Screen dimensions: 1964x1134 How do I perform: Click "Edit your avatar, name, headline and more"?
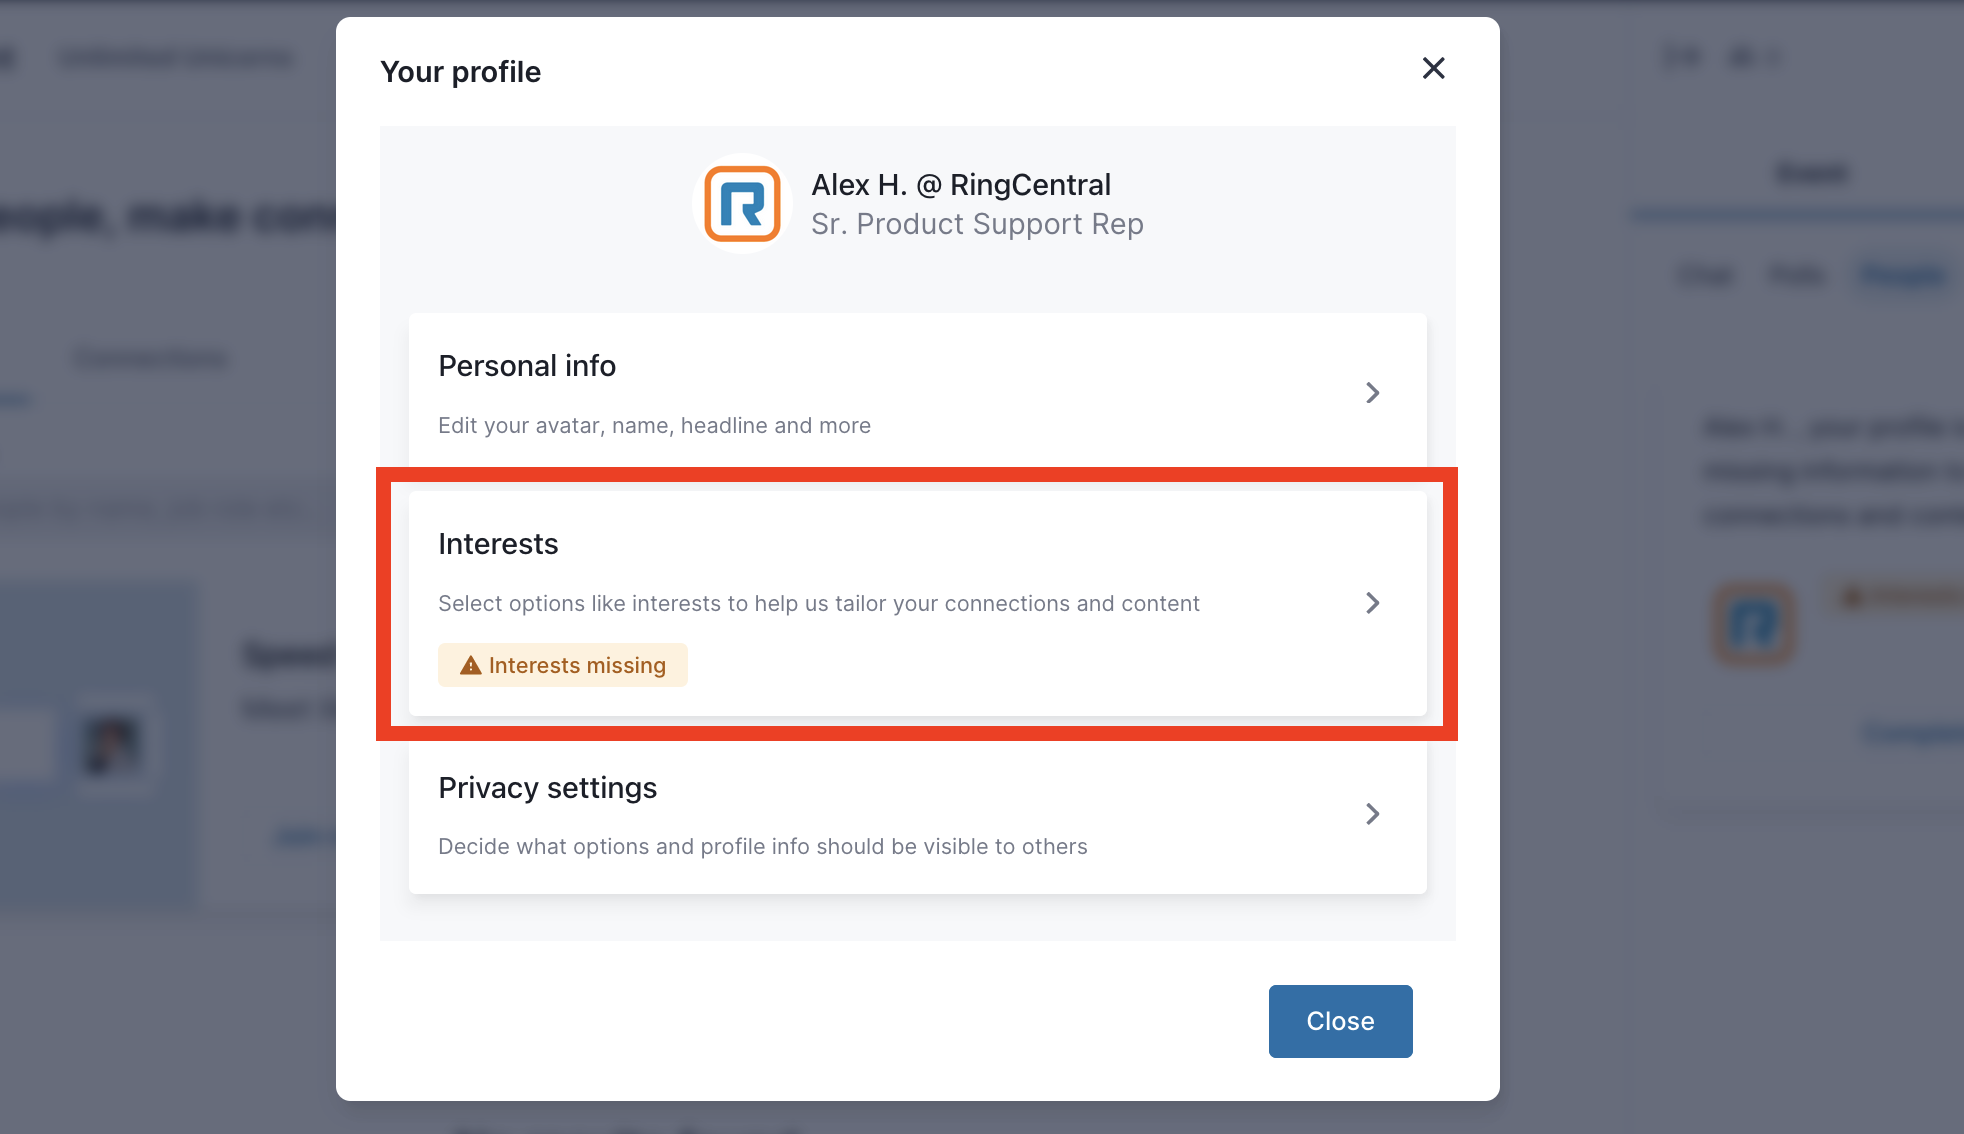coord(654,425)
